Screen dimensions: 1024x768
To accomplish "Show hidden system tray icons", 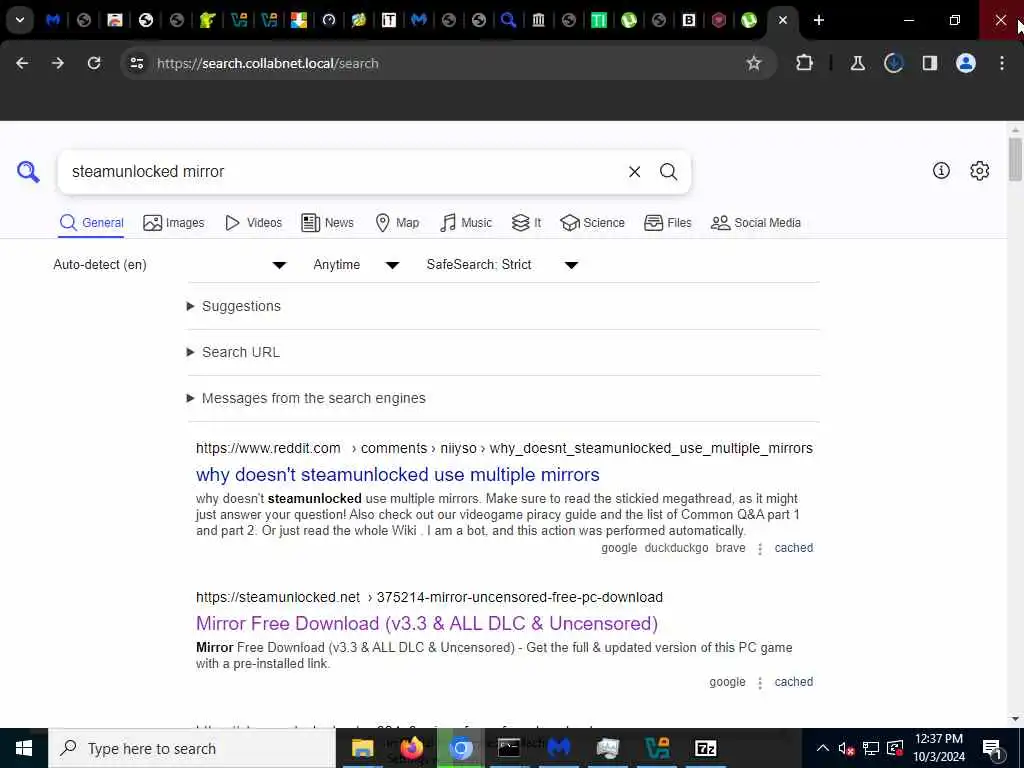I will (x=822, y=748).
